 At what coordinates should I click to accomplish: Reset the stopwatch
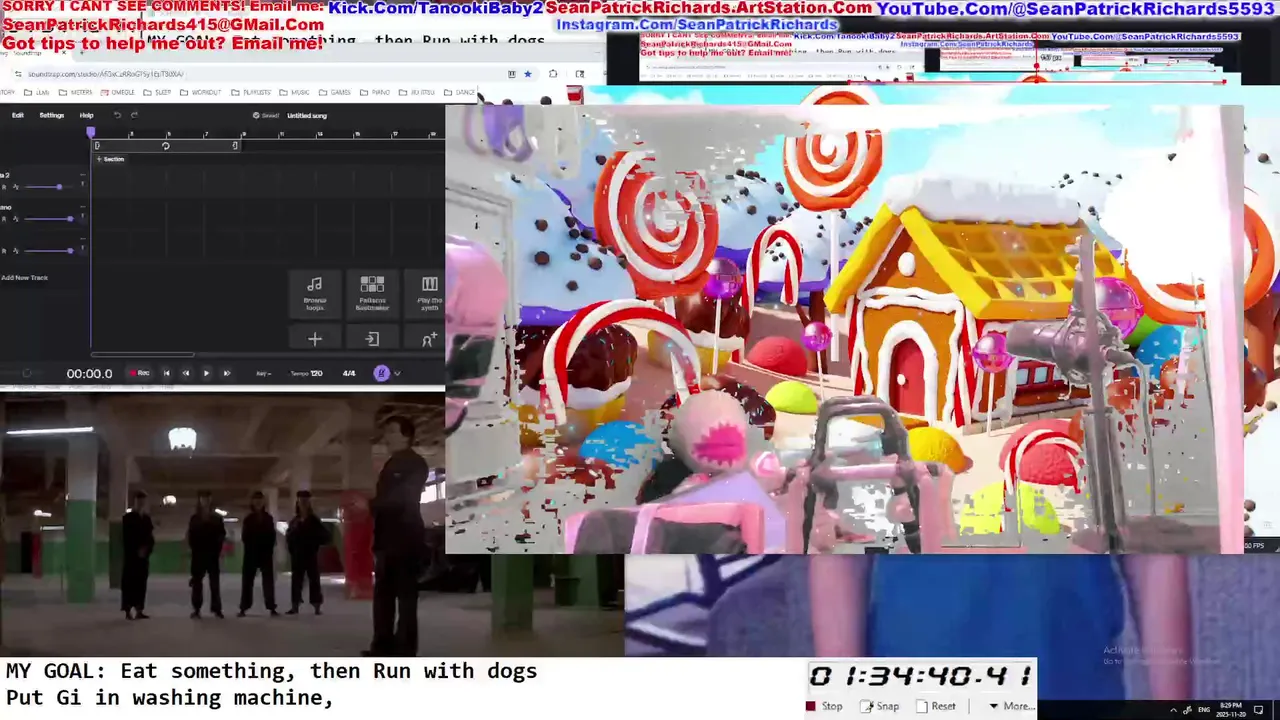pos(936,706)
